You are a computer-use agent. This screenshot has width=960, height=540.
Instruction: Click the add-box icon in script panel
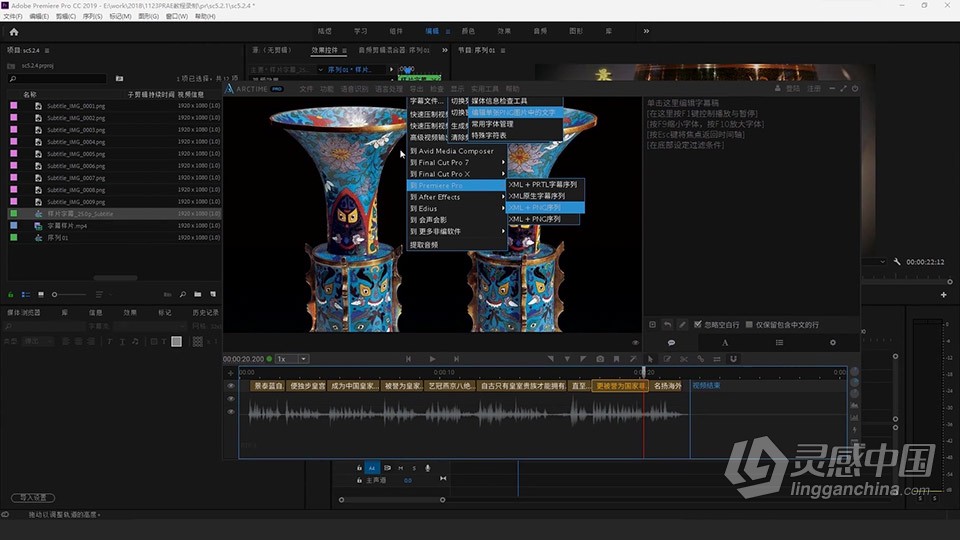(x=653, y=324)
